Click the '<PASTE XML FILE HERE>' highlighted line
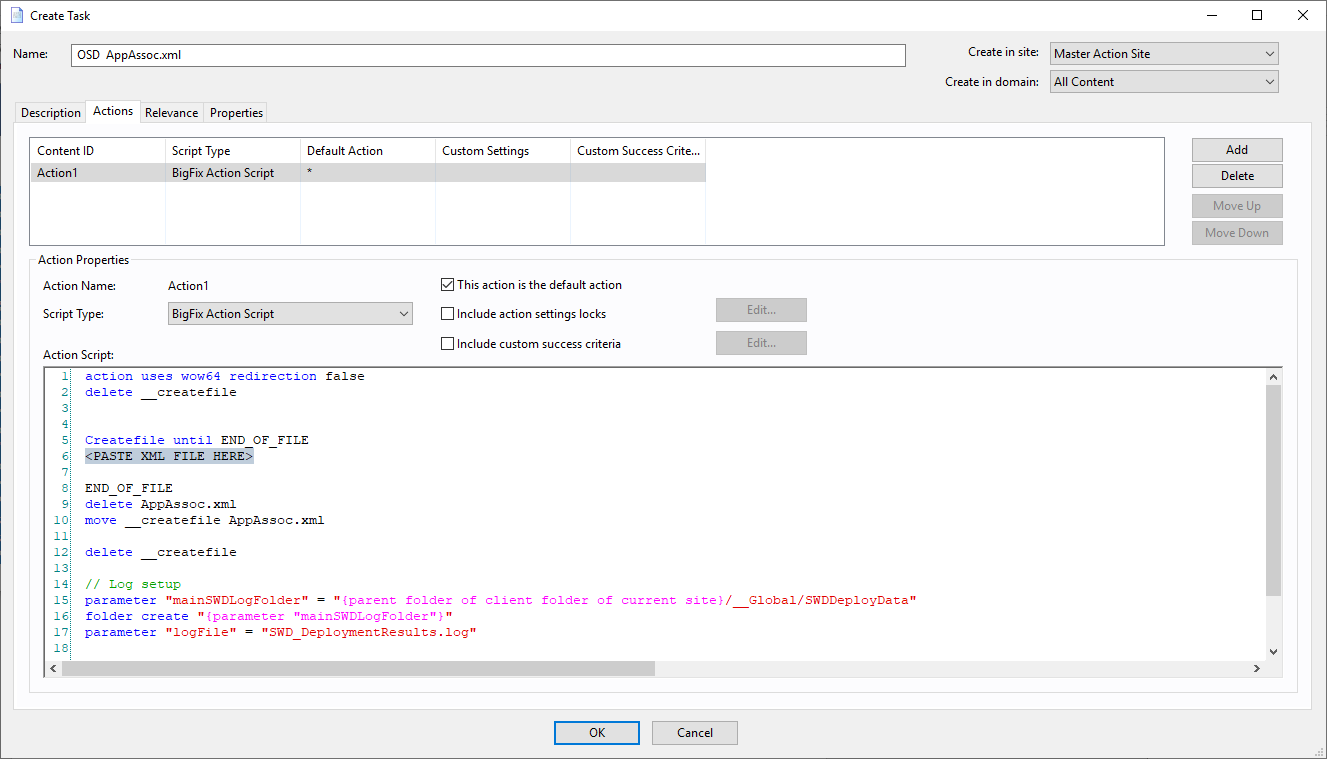The height and width of the screenshot is (759, 1327). click(x=169, y=456)
